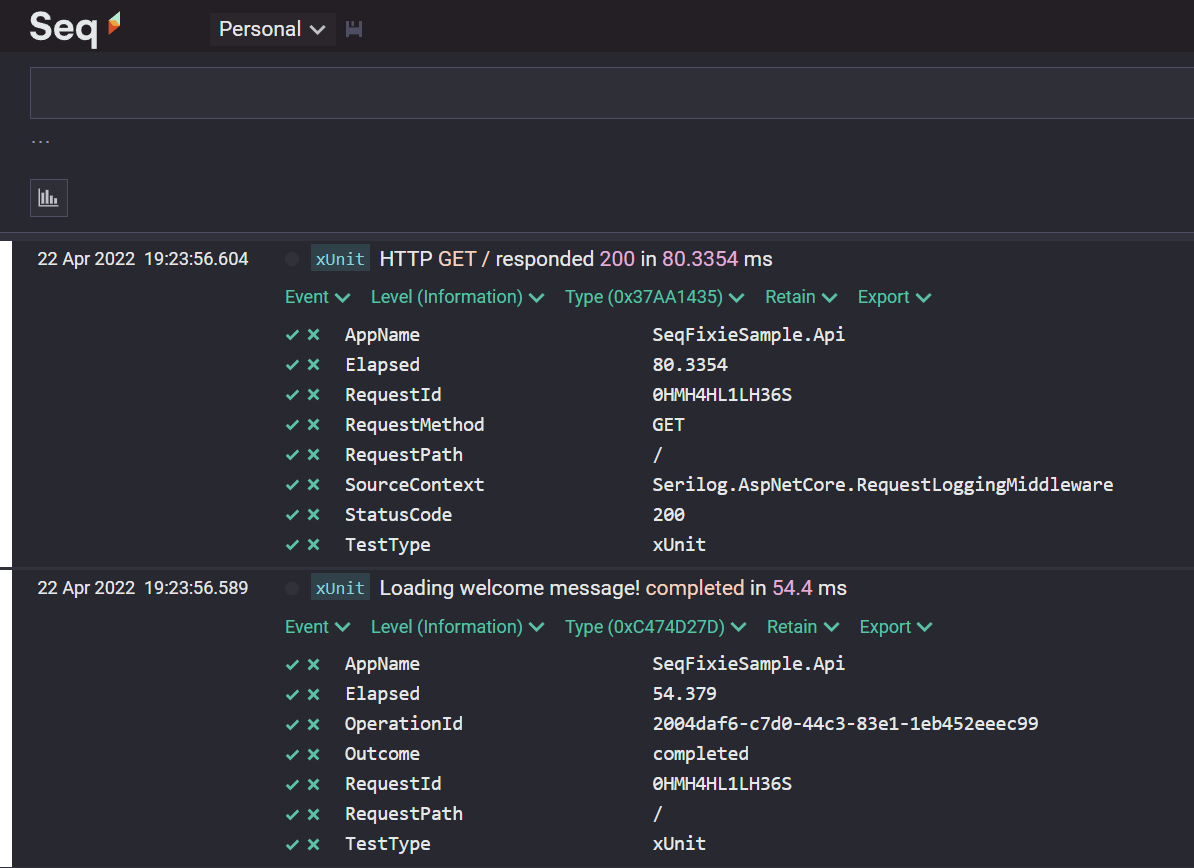Open Retain menu for Loading welcome message event
Image resolution: width=1194 pixels, height=868 pixels.
803,627
